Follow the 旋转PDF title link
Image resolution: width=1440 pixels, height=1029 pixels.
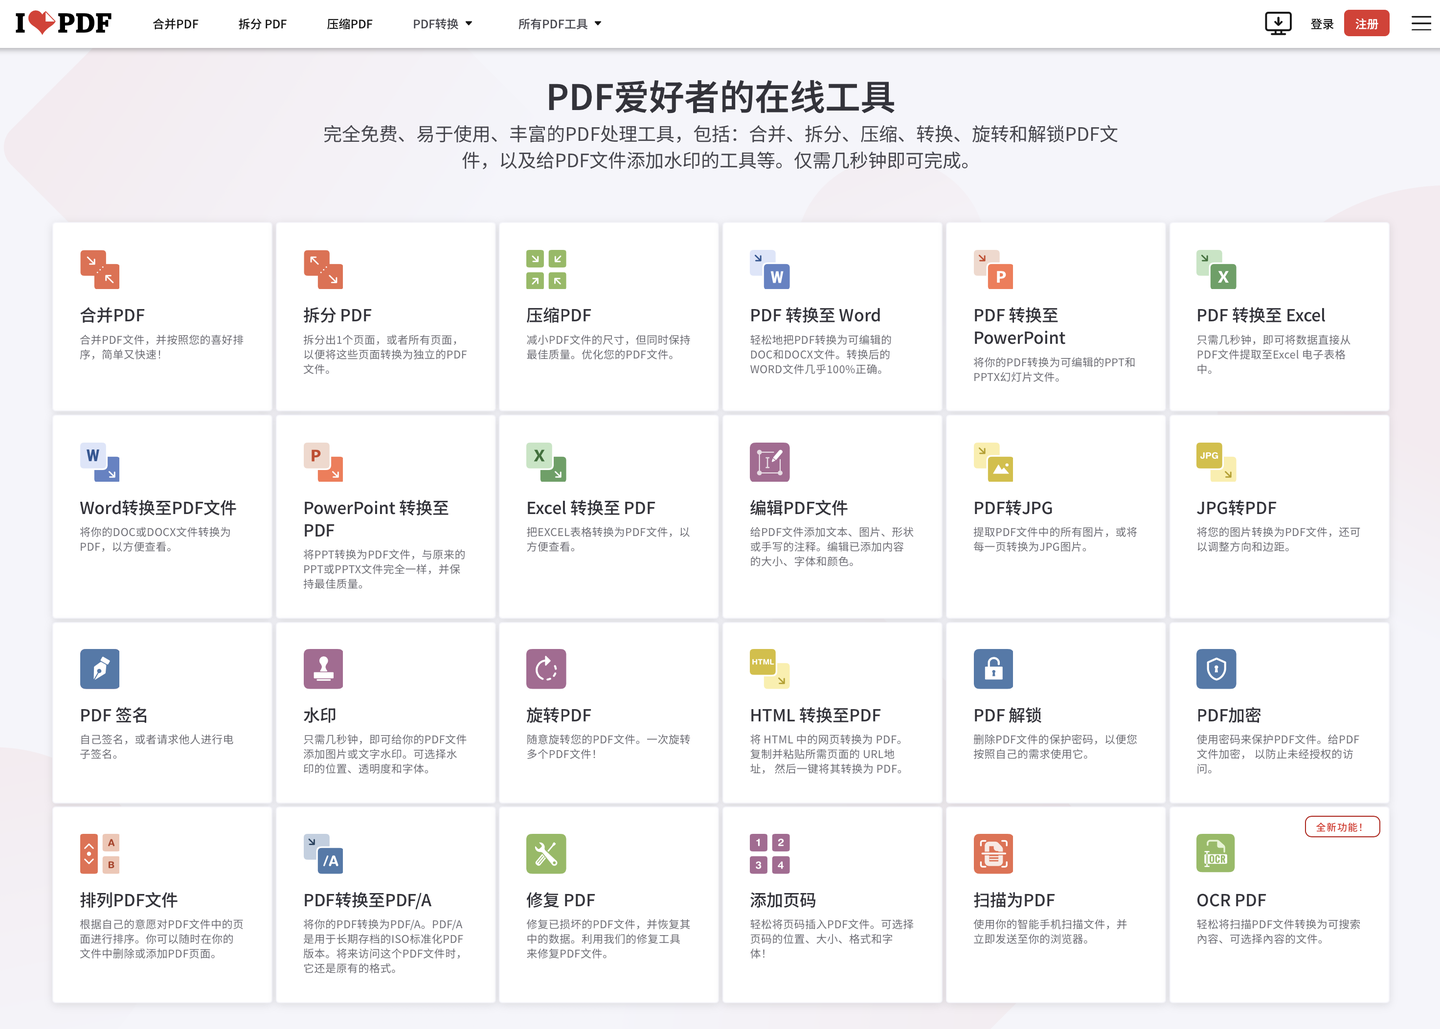[x=559, y=715]
